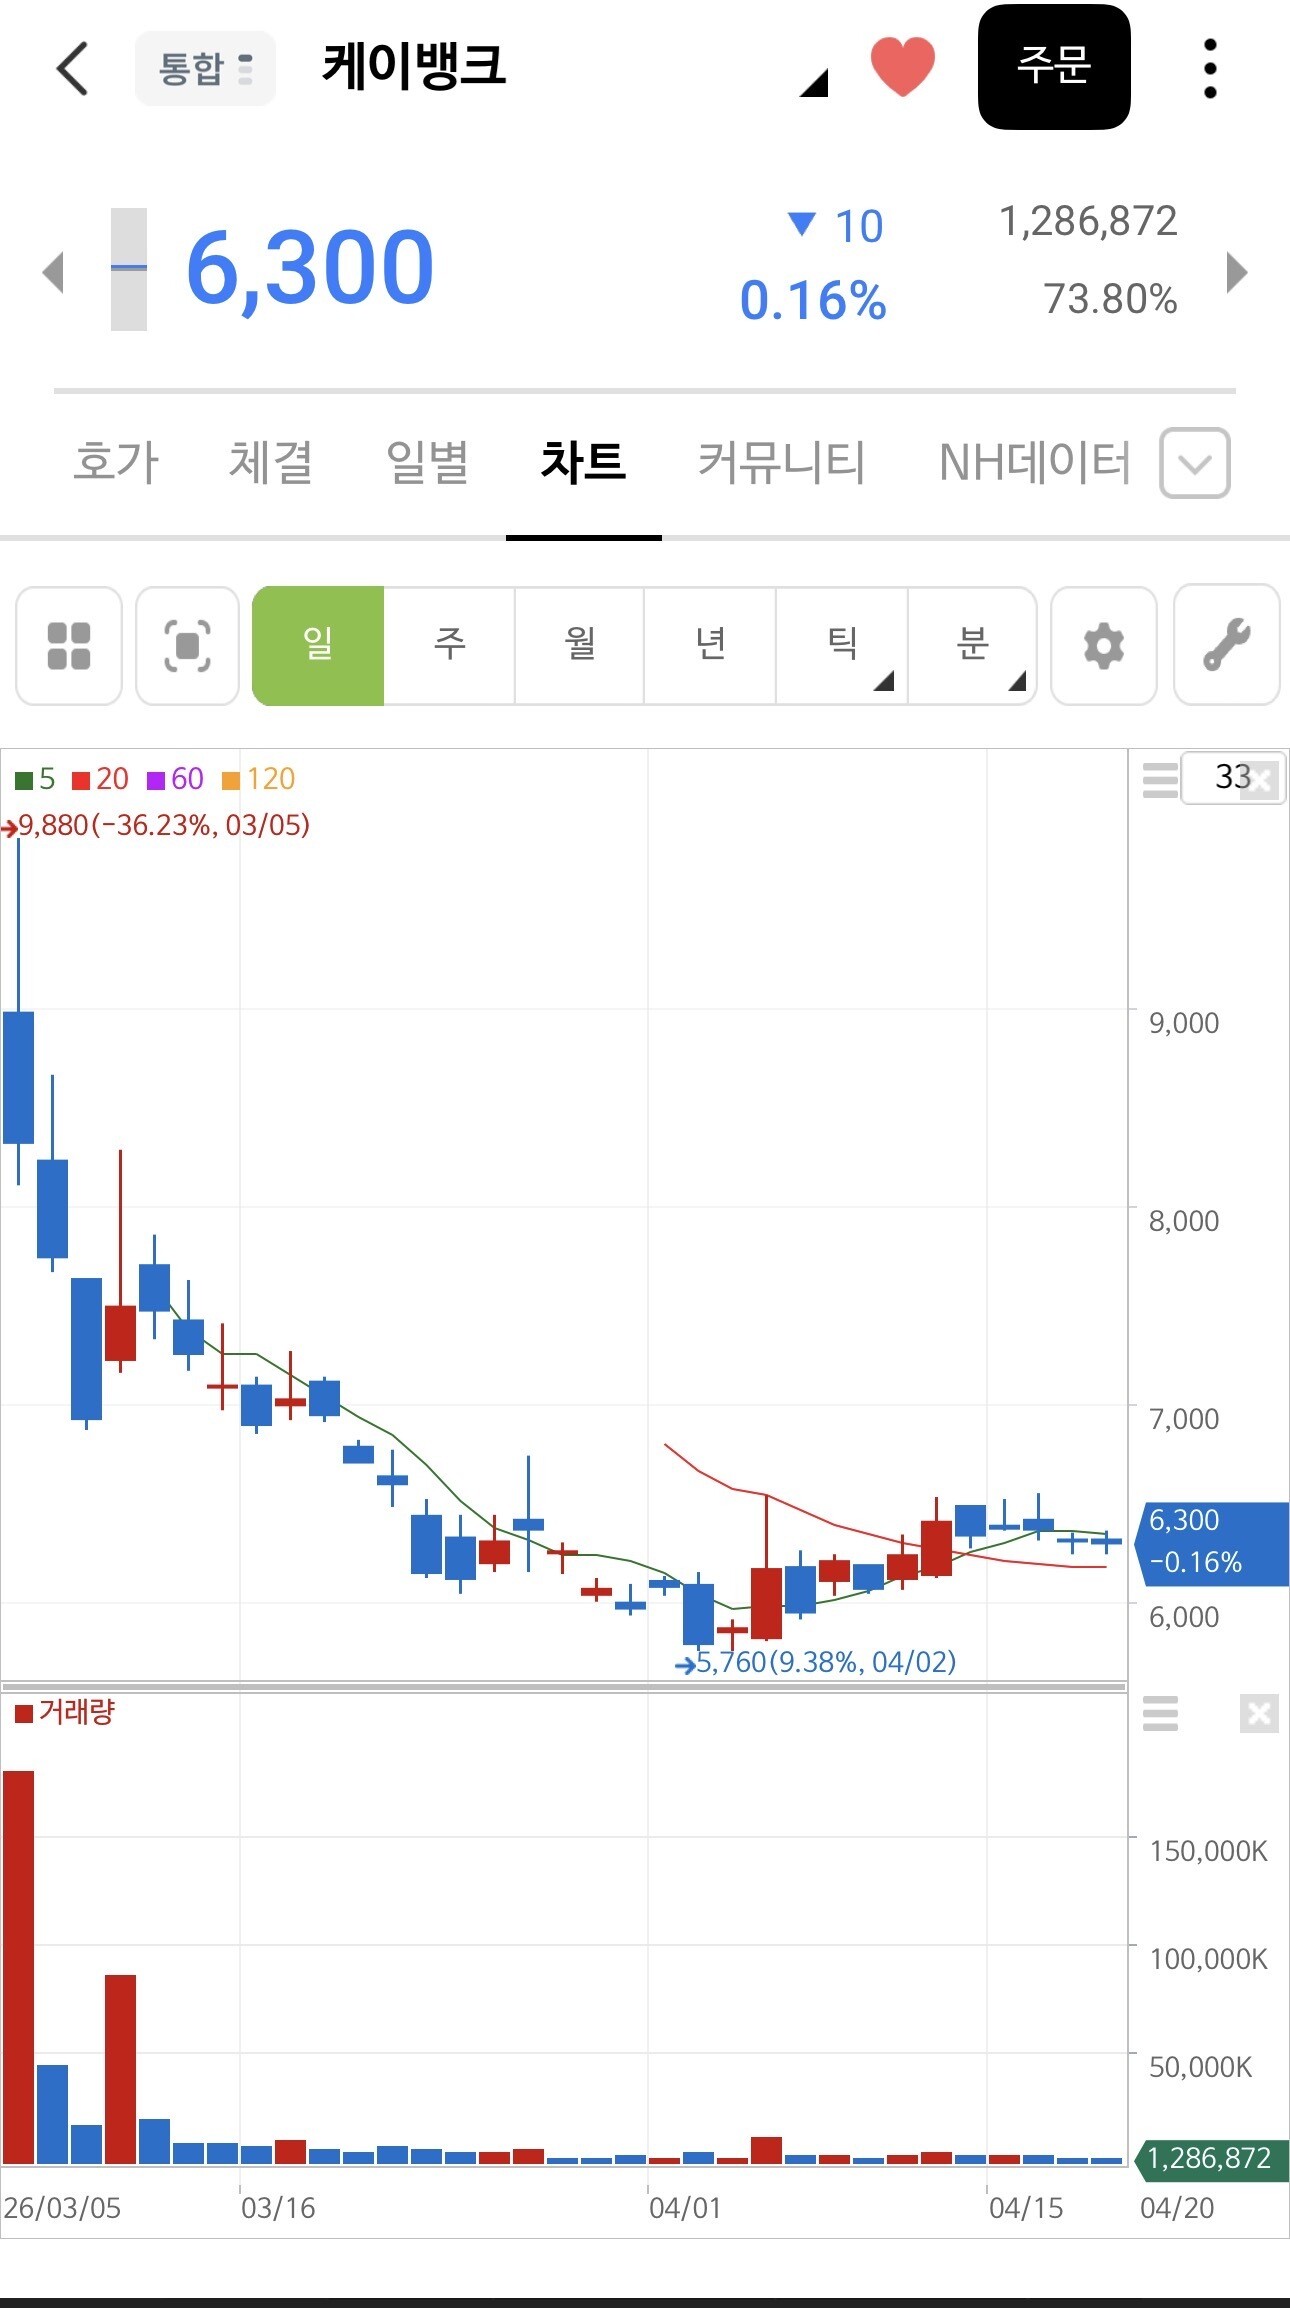Viewport: 1290px width, 2308px height.
Task: Tap the 1,286,872 volume figure at top
Action: 1088,221
